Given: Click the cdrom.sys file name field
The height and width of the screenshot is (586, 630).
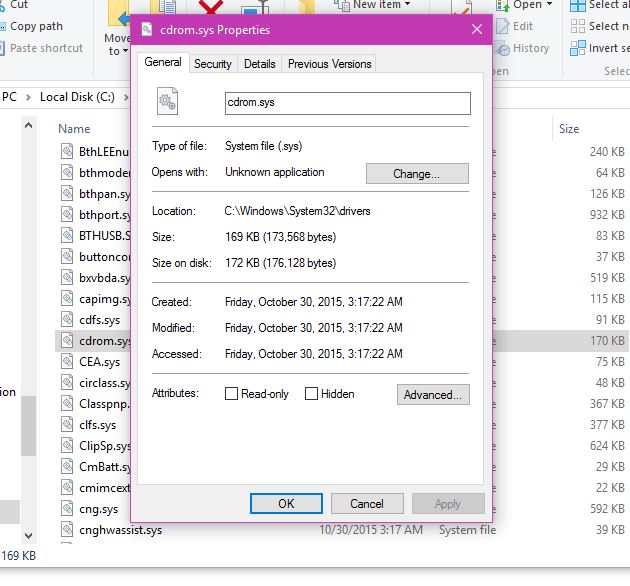Looking at the screenshot, I should (348, 103).
